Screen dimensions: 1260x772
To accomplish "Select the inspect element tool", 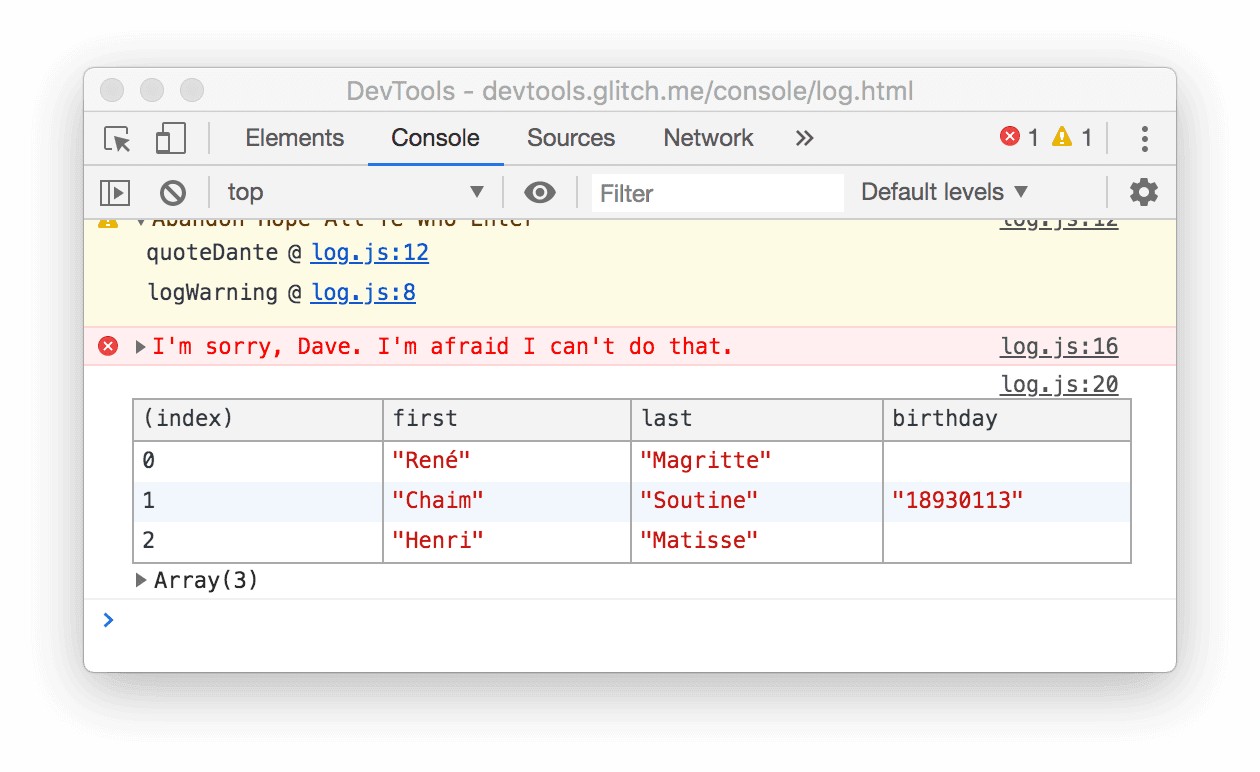I will coord(117,138).
